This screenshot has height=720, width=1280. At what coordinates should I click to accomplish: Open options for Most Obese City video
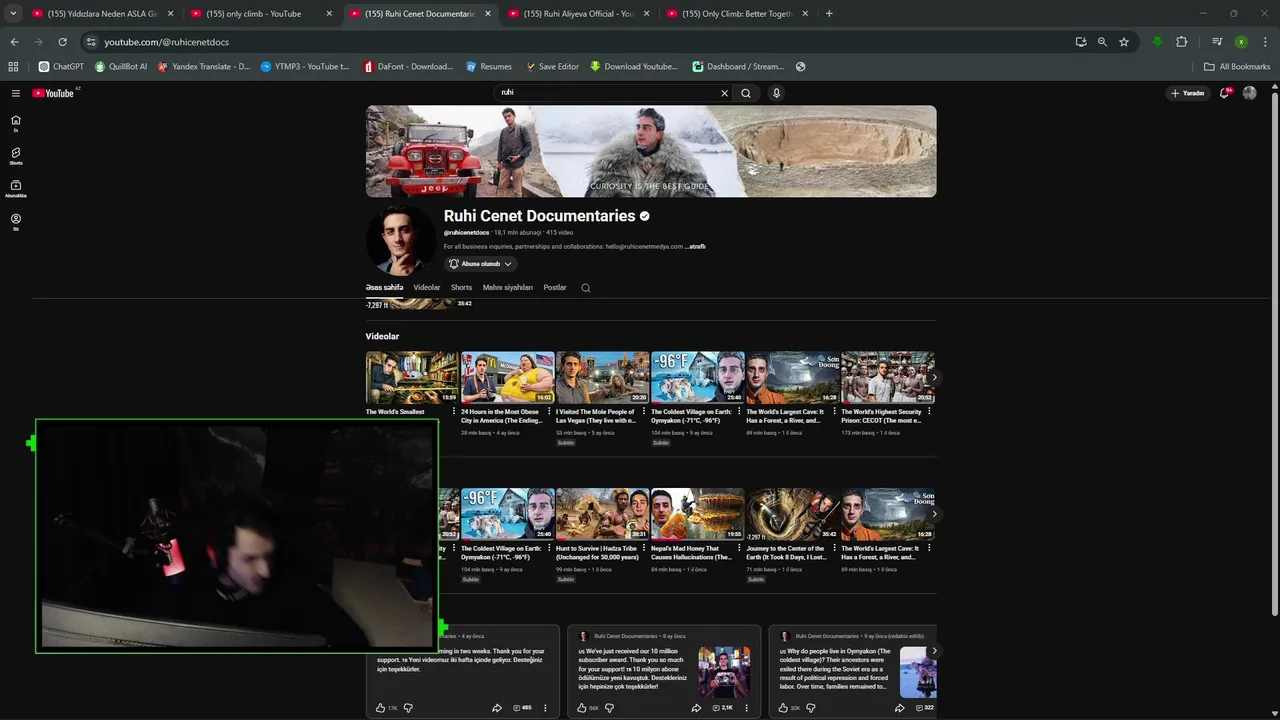point(548,412)
